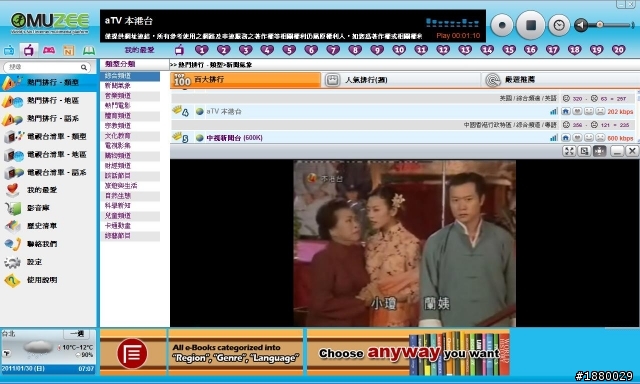Viewport: 640px width, 384px height.
Task: Click the video fit-to-window icon
Action: 599,151
